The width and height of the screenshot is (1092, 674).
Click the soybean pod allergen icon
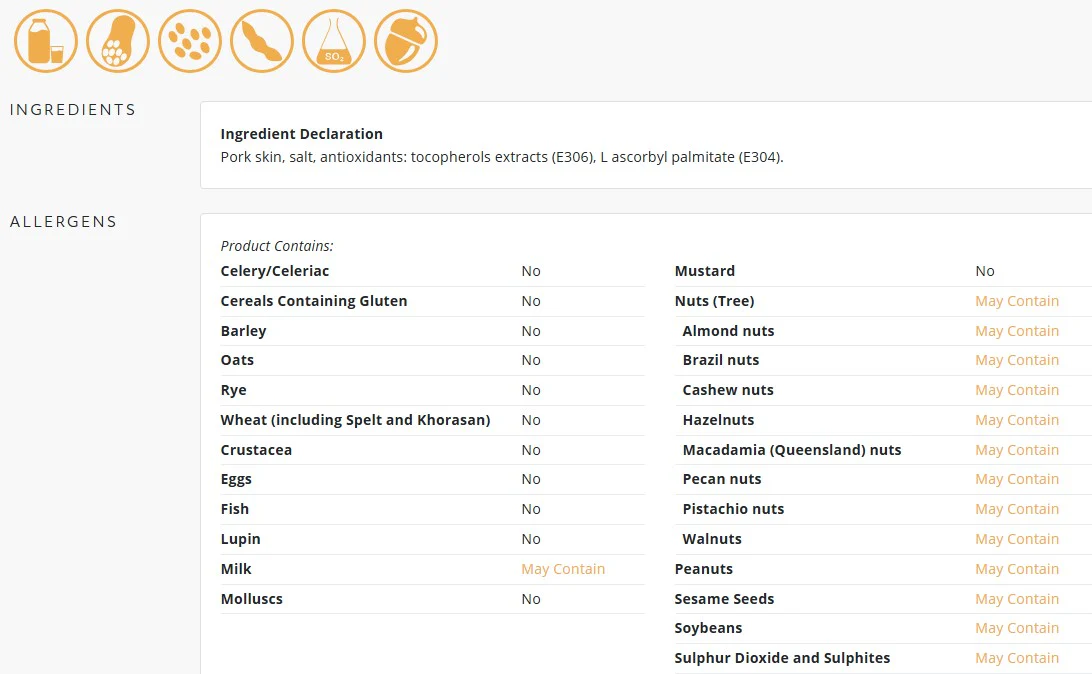click(x=262, y=41)
